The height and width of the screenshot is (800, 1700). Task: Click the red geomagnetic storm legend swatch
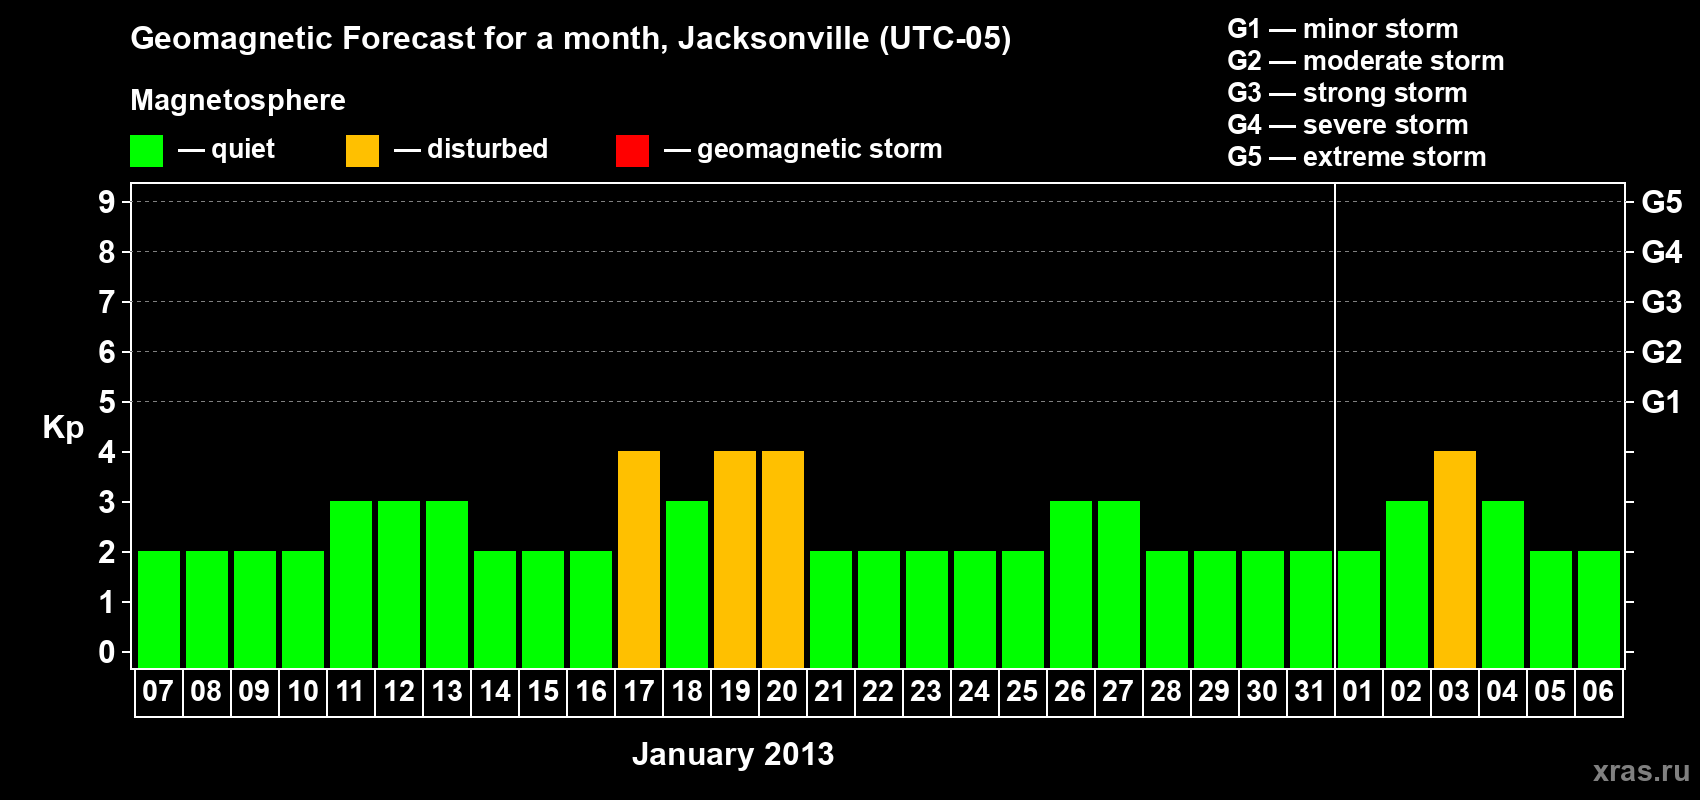point(633,151)
